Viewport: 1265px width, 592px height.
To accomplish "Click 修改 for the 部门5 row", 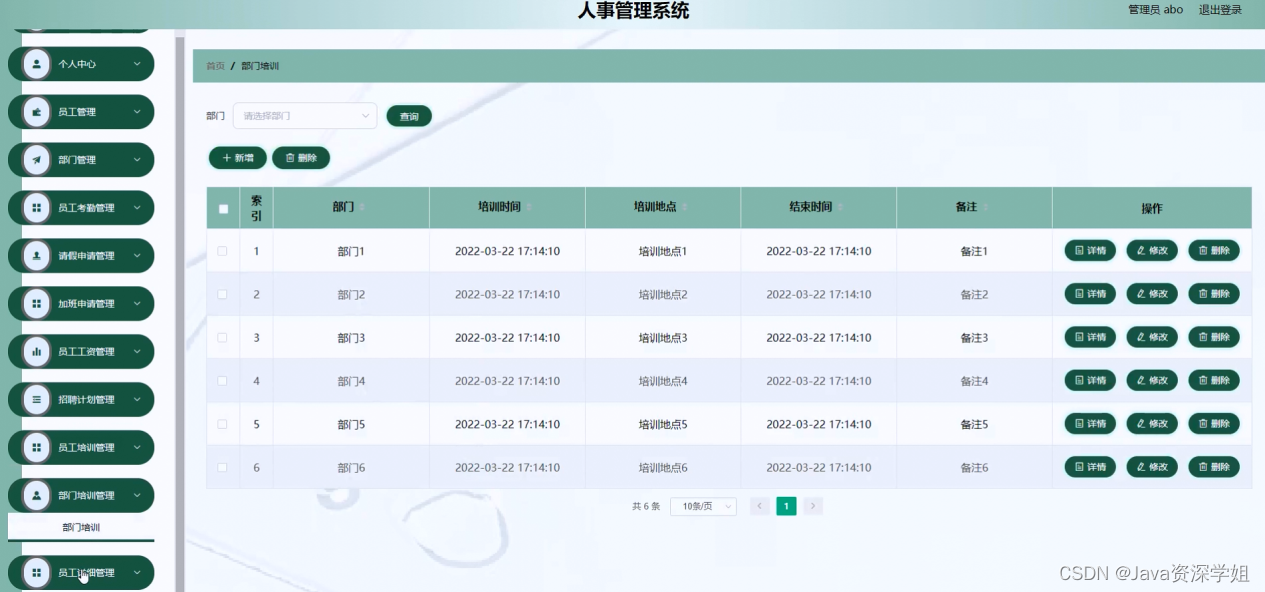I will 1152,424.
